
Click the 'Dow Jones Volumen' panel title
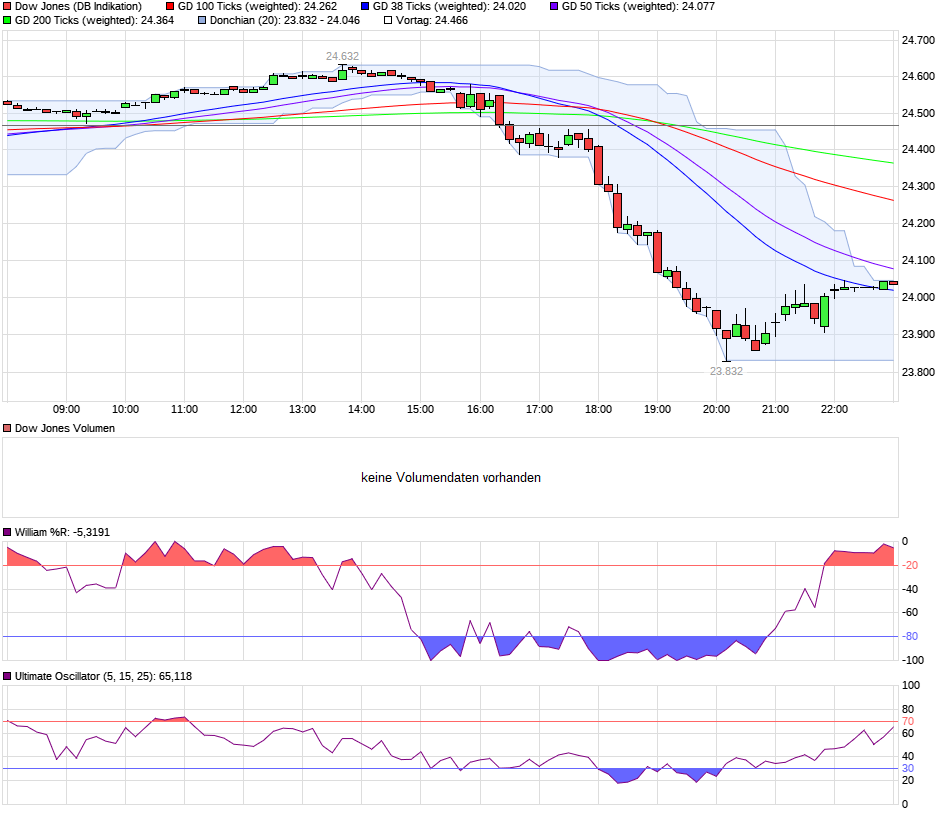(65, 429)
